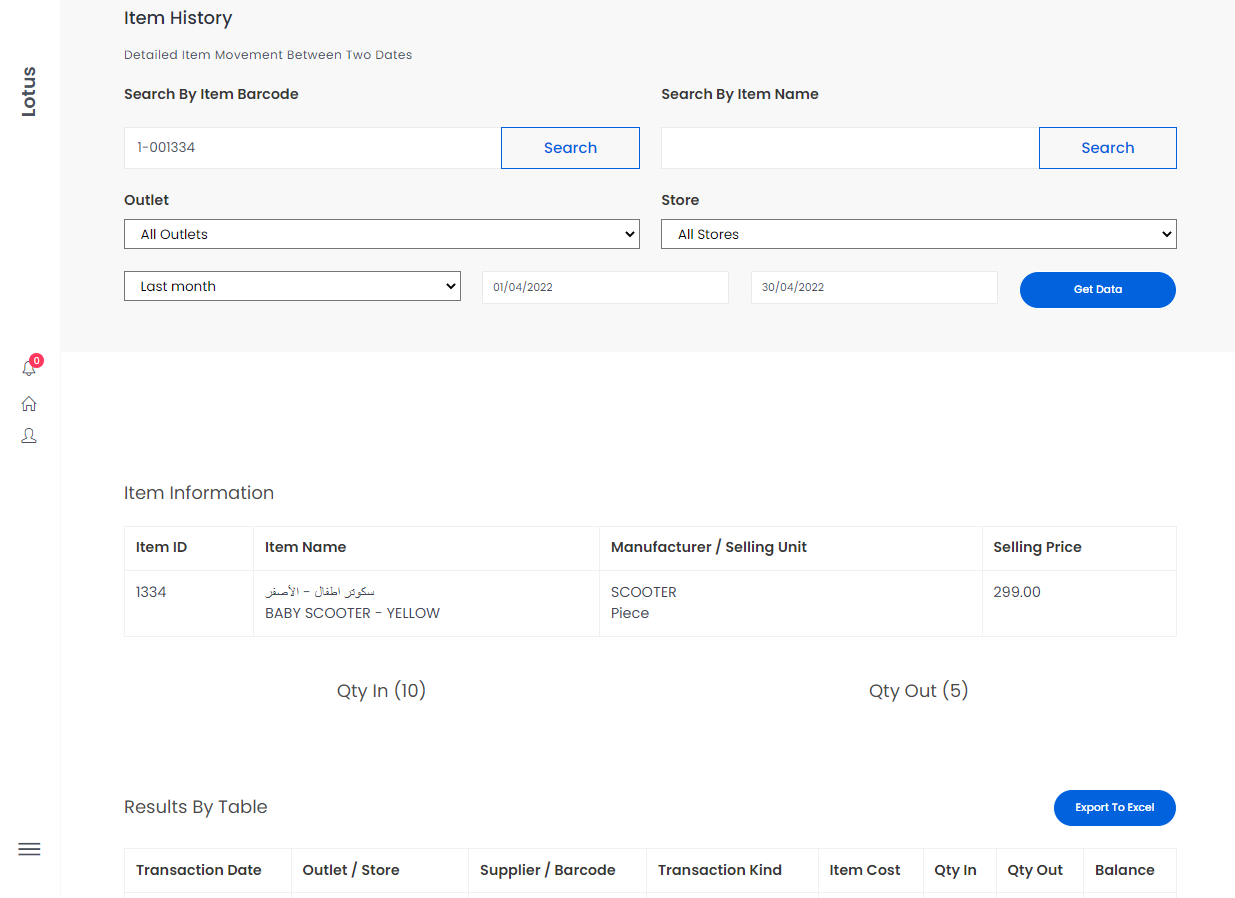Screen dimensions: 1235x898
Task: Click the Qty Out column header
Action: click(1035, 870)
